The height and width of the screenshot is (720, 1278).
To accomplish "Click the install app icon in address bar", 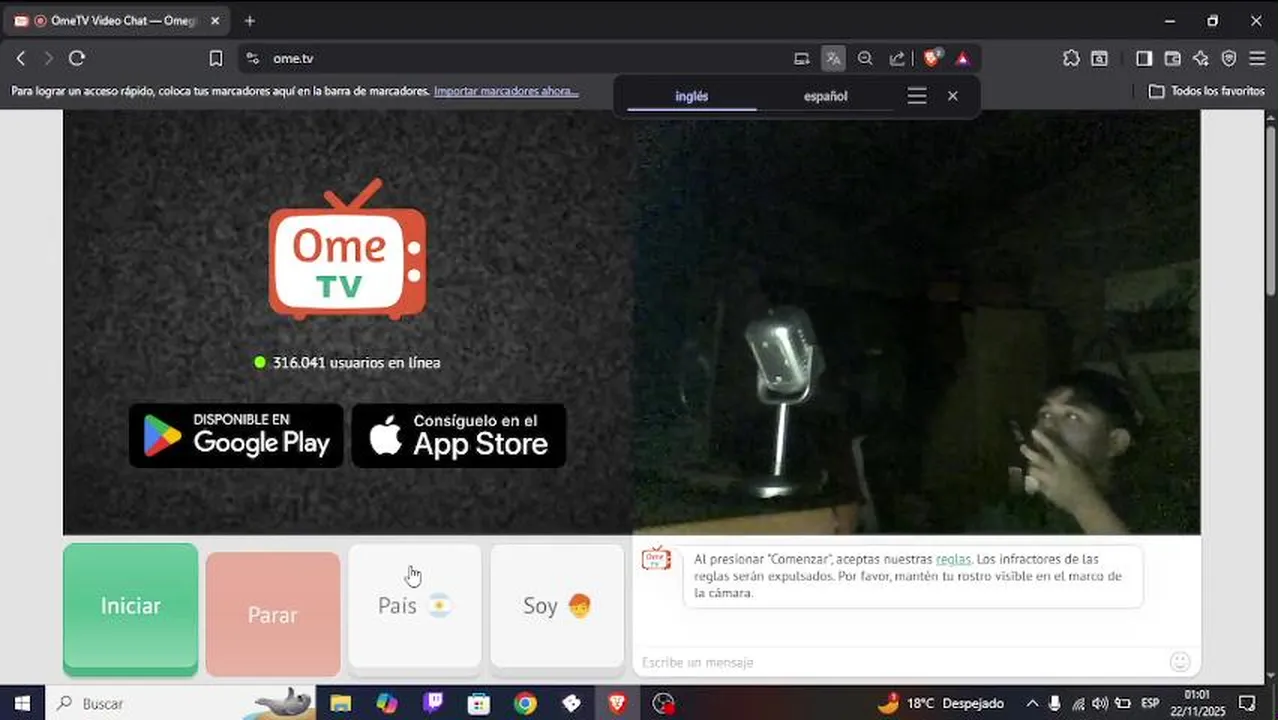I will point(801,58).
